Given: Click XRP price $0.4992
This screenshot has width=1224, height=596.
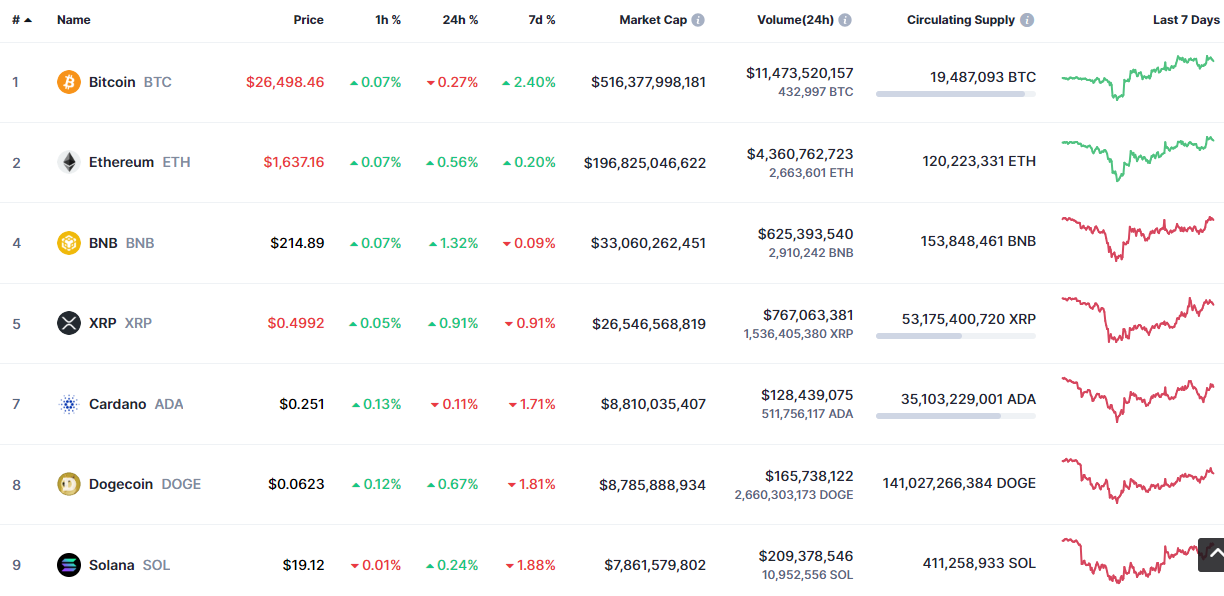Looking at the screenshot, I should (296, 323).
